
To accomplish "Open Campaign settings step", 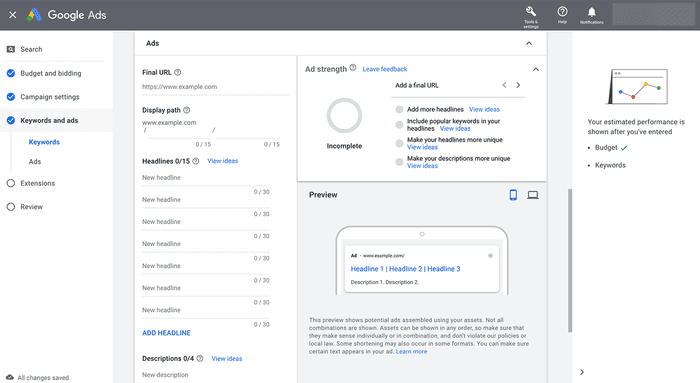I will click(x=50, y=97).
